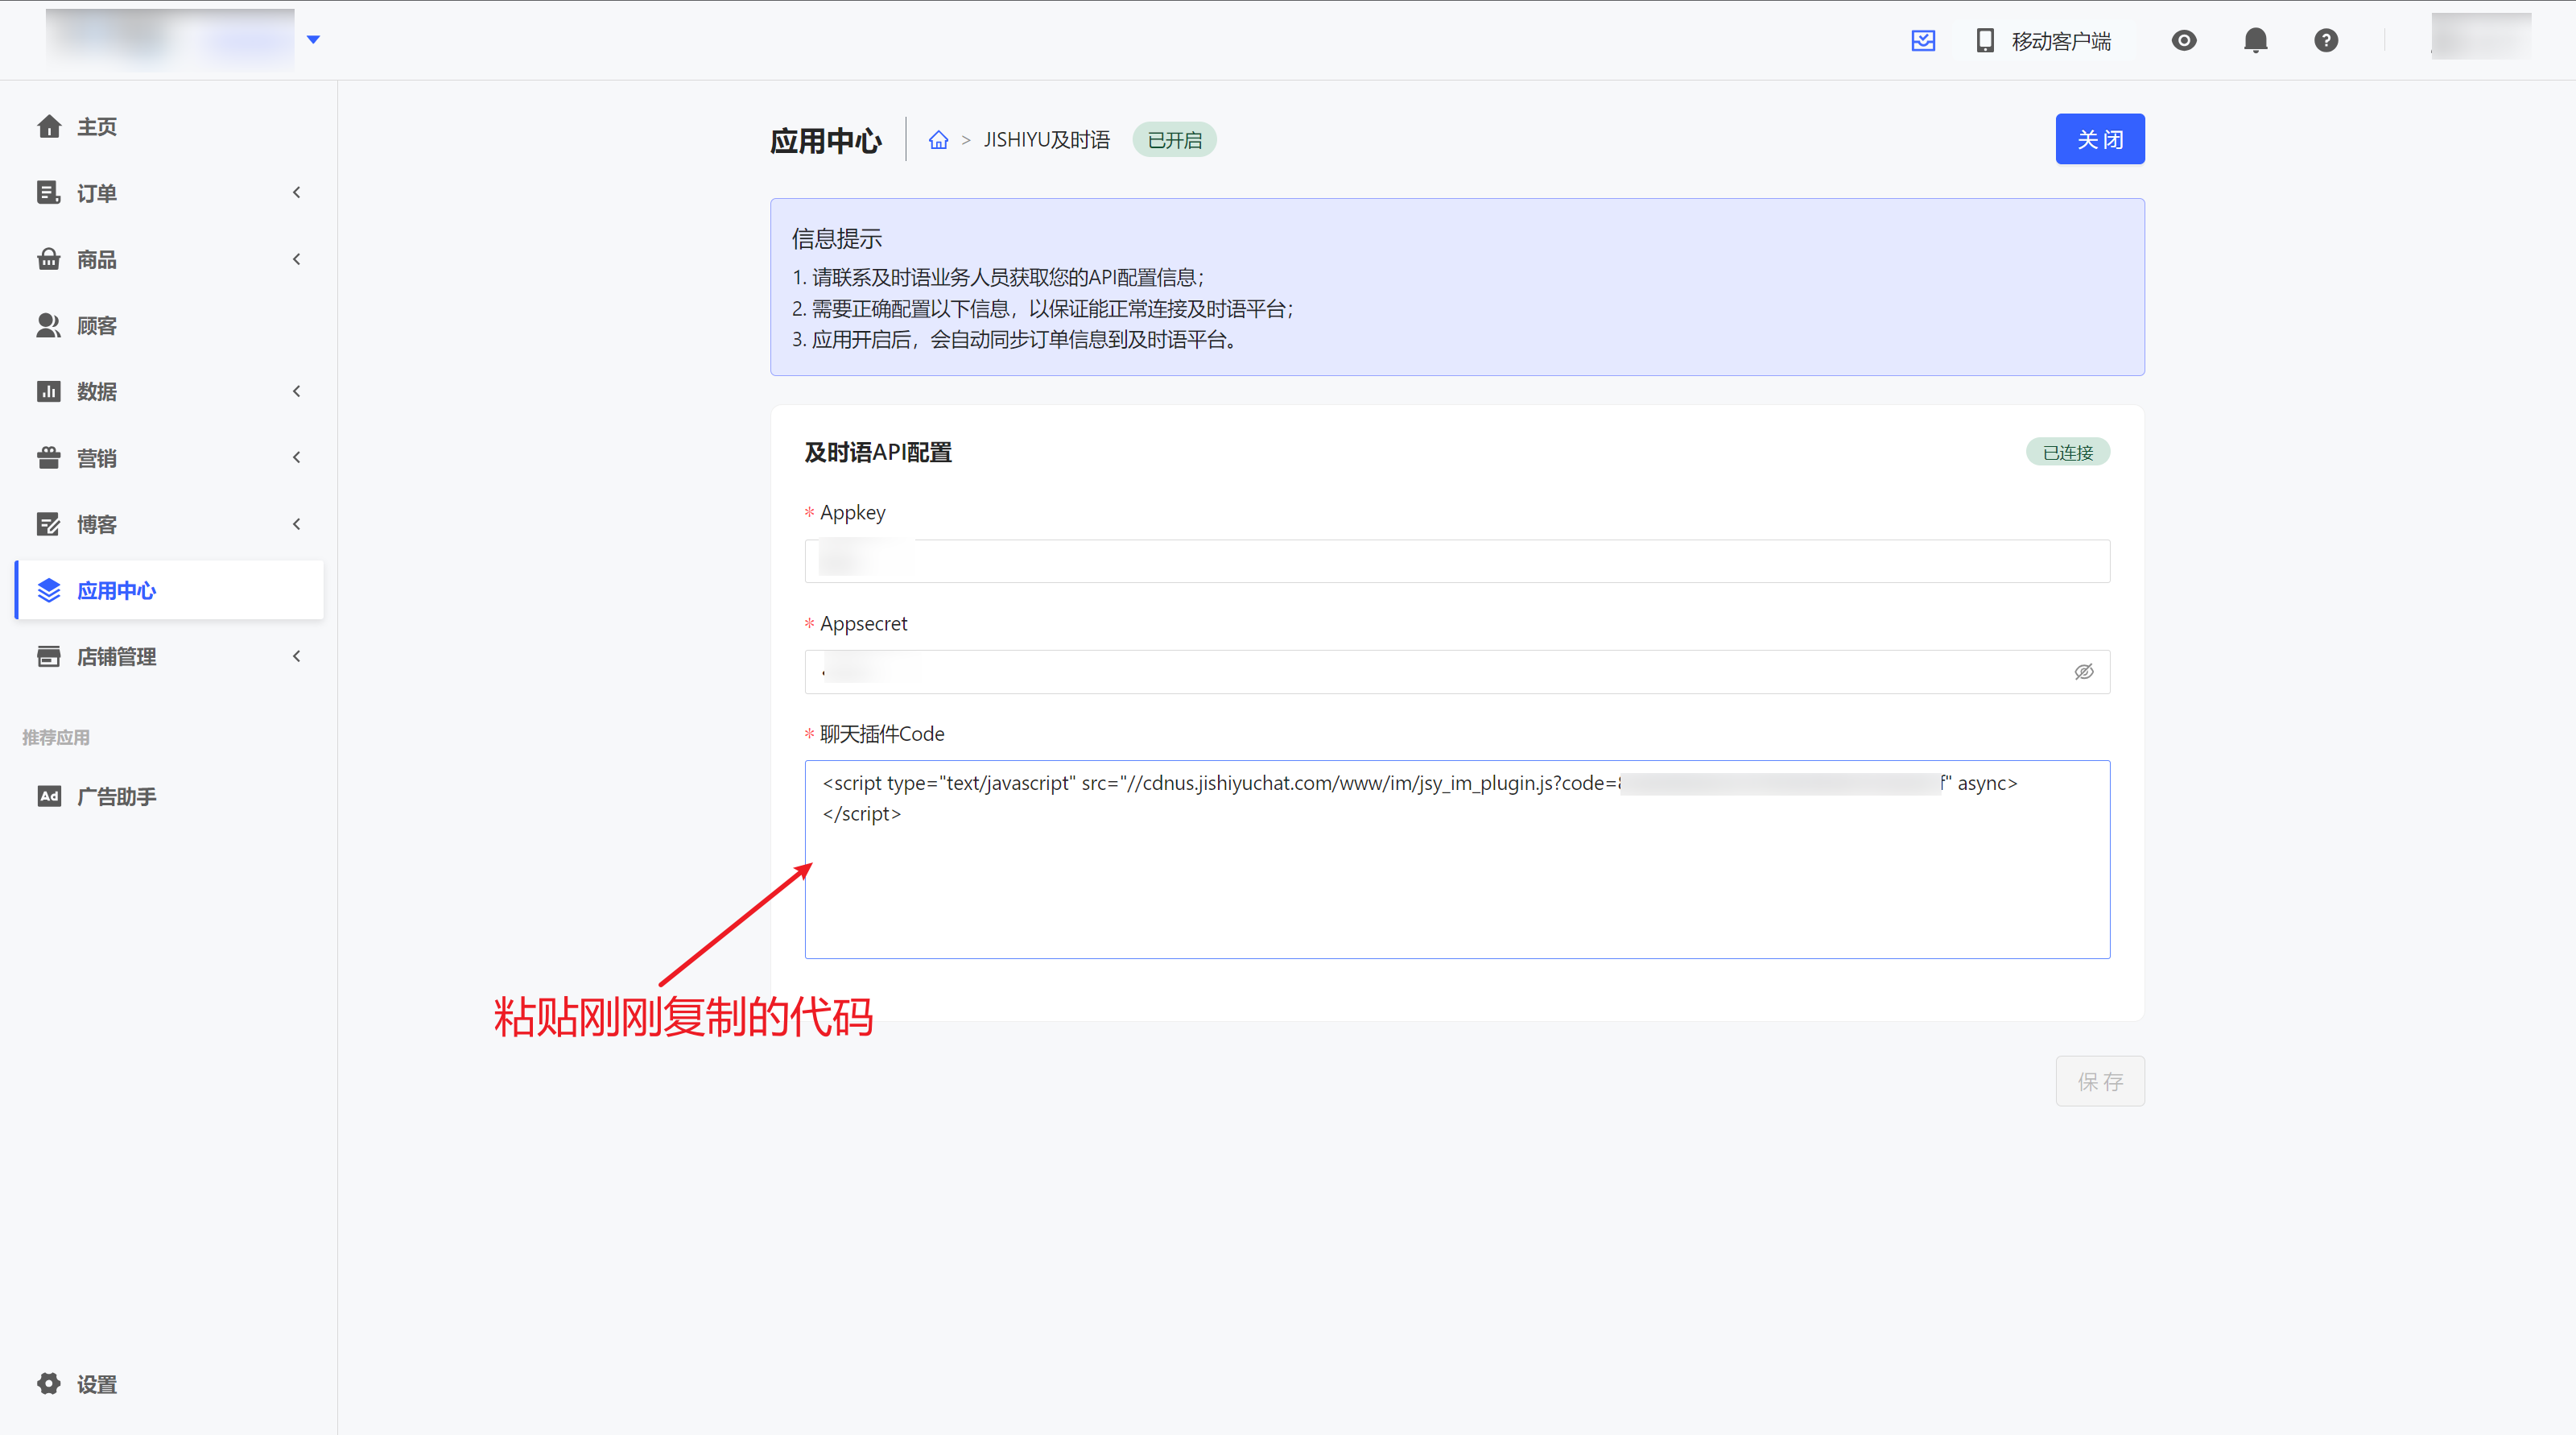Click the Appsecret input field
Image resolution: width=2576 pixels, height=1435 pixels.
[1456, 672]
